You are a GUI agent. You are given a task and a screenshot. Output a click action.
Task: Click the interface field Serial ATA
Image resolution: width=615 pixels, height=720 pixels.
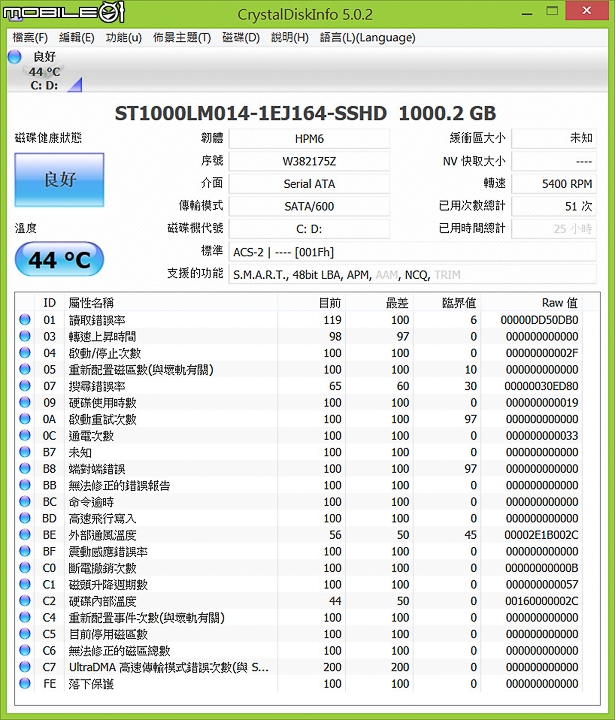pyautogui.click(x=309, y=184)
